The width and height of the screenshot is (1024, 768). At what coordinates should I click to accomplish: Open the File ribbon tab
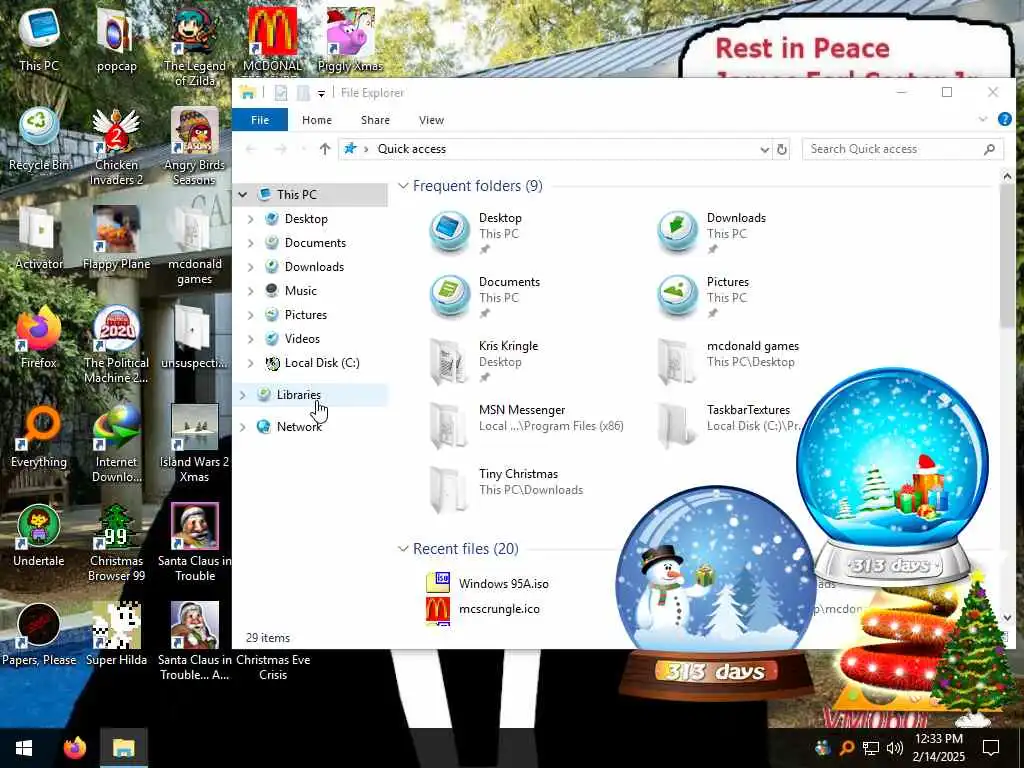(x=260, y=120)
